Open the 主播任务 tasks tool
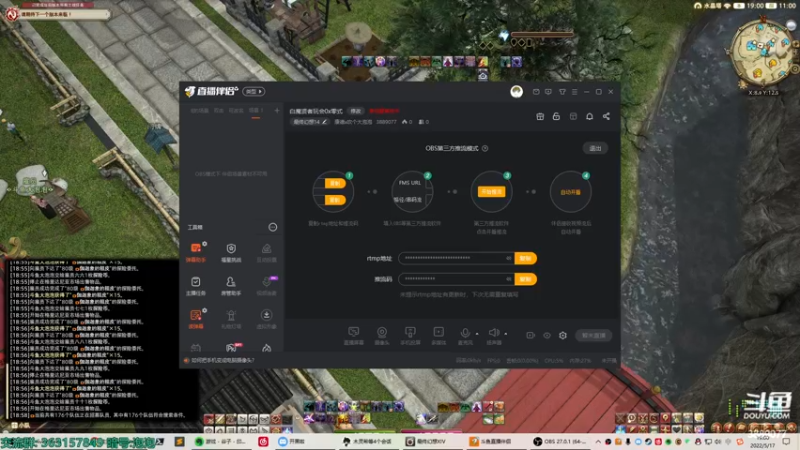This screenshot has width=800, height=450. coord(196,286)
